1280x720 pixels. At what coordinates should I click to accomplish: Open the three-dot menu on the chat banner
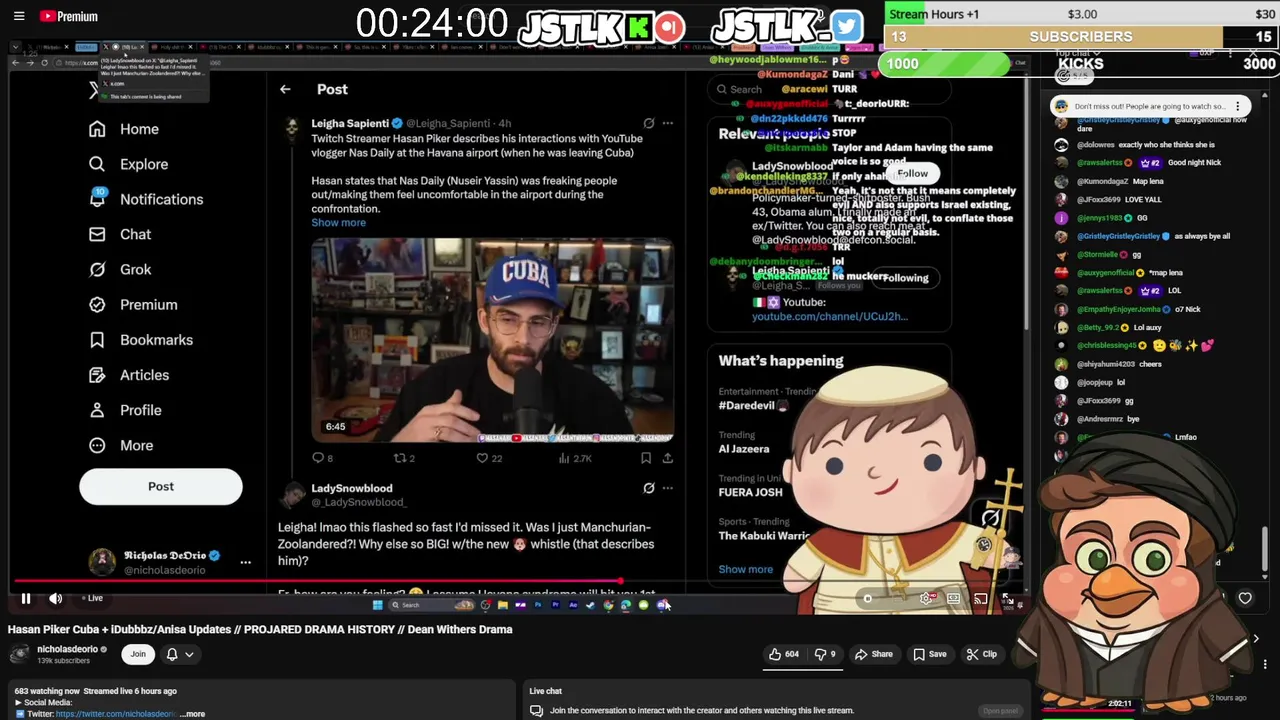pyautogui.click(x=1237, y=106)
